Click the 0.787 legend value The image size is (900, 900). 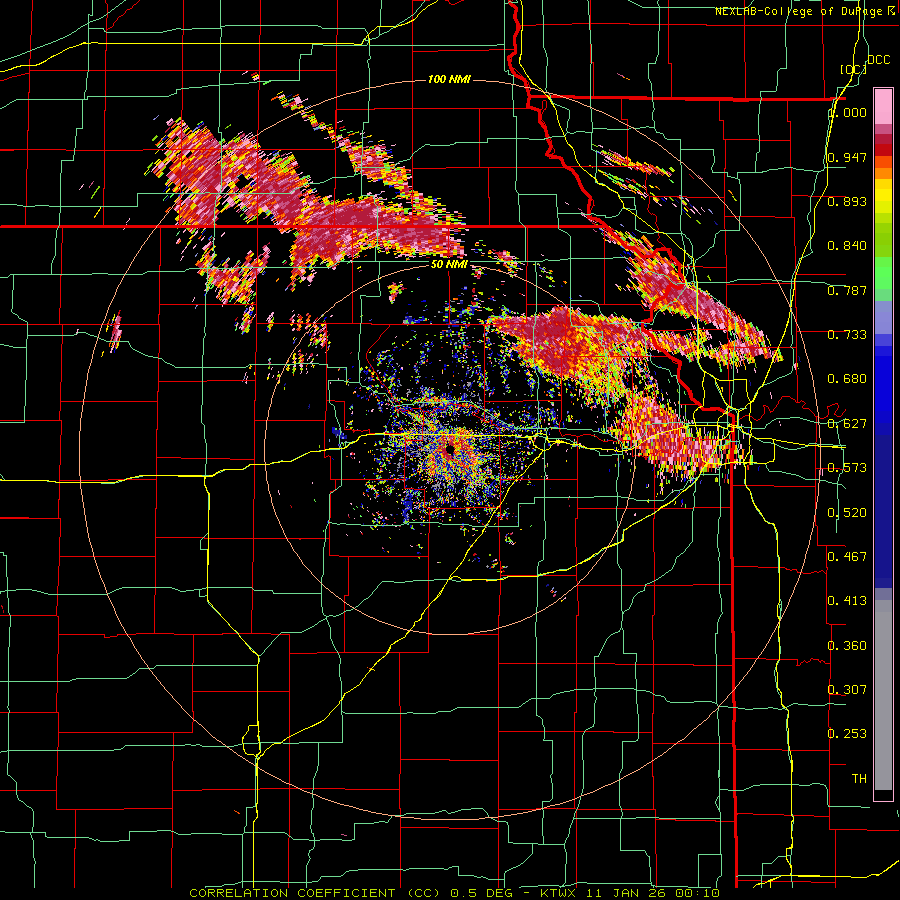pos(847,290)
